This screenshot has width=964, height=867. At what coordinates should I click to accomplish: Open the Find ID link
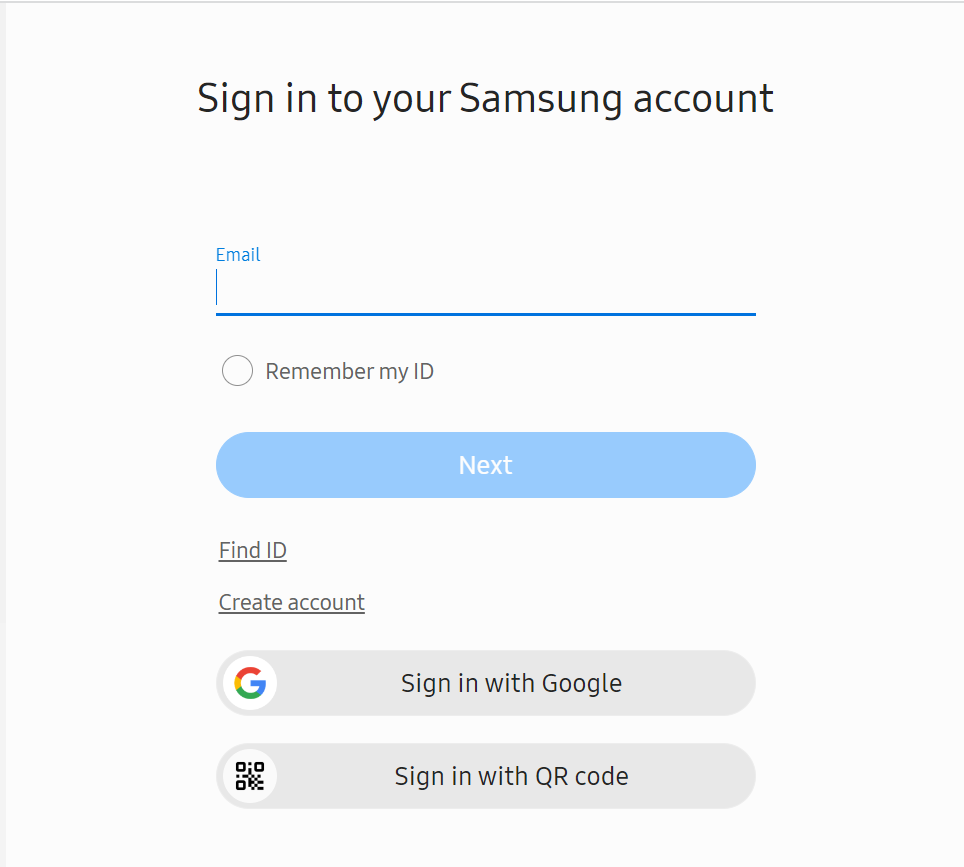tap(253, 550)
